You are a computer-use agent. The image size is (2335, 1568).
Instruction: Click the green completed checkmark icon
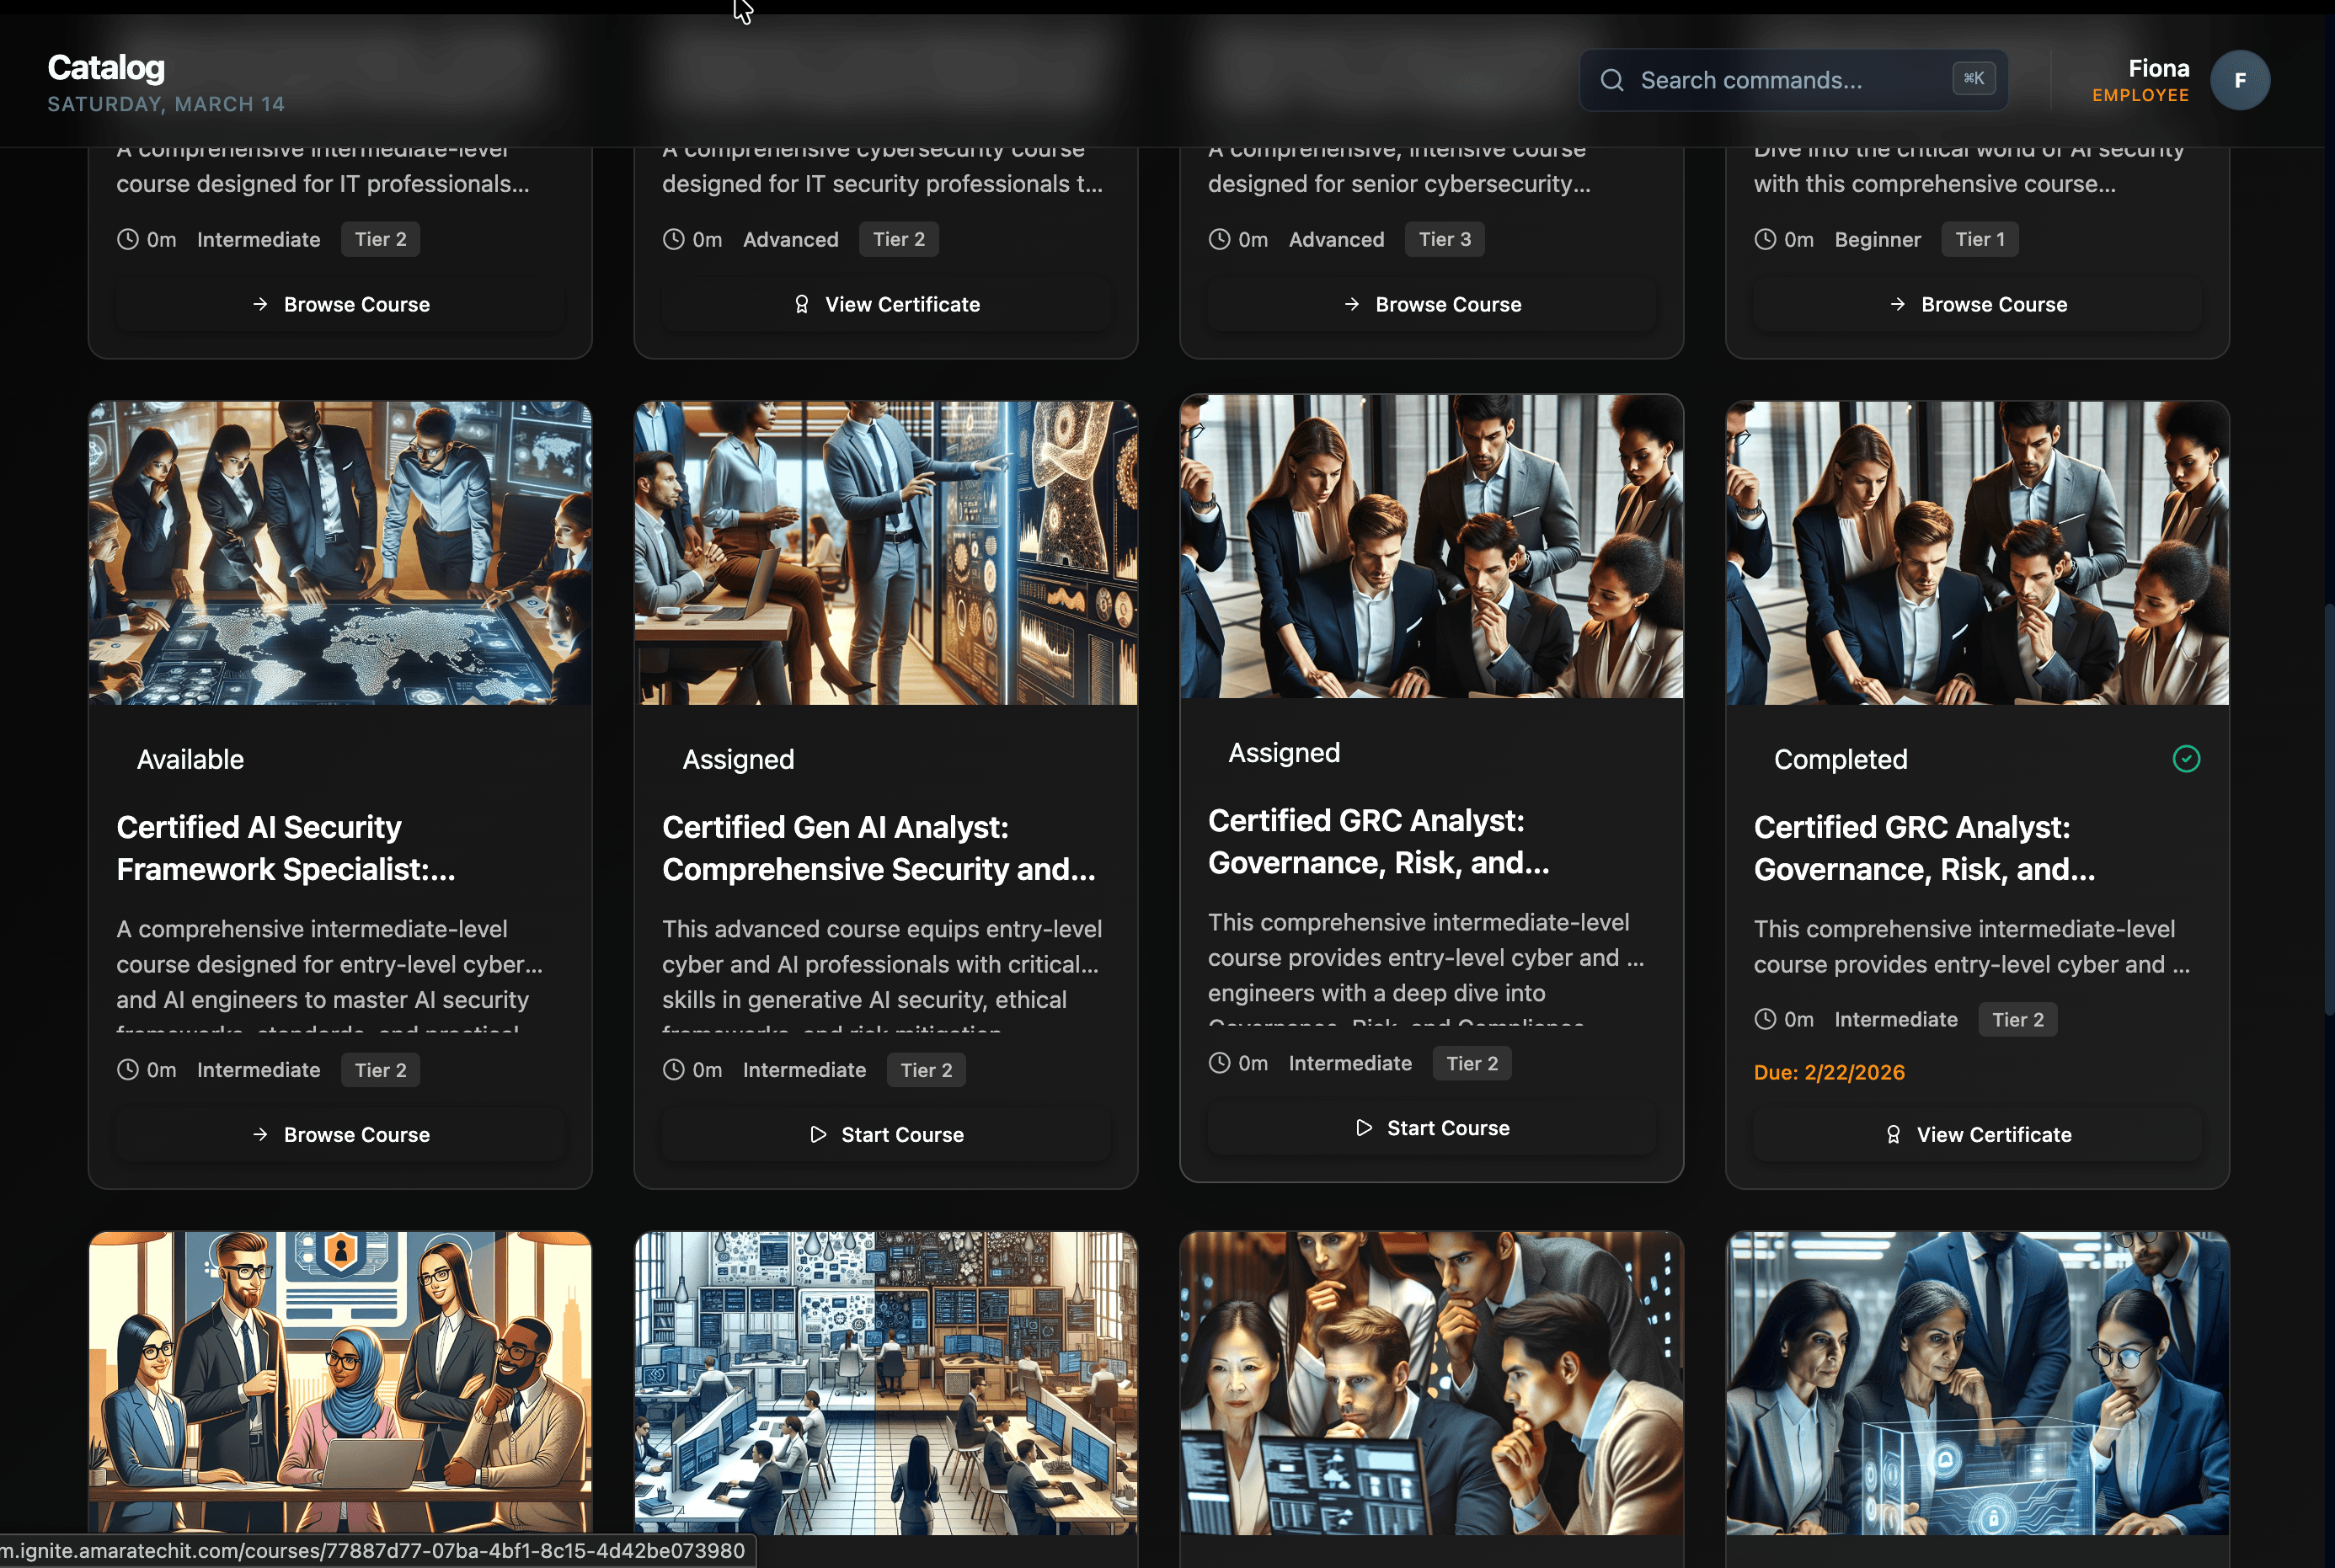tap(2186, 759)
